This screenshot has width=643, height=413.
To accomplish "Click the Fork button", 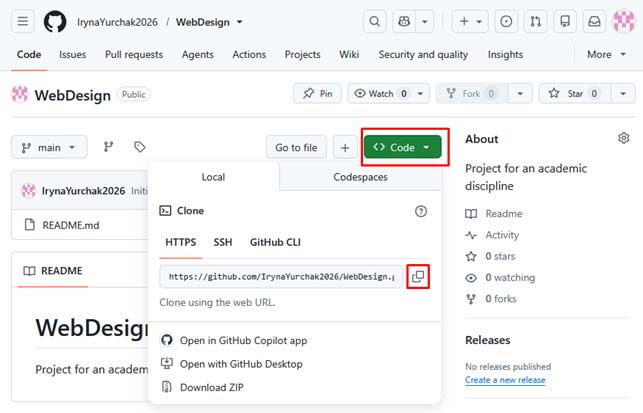I will tap(472, 94).
